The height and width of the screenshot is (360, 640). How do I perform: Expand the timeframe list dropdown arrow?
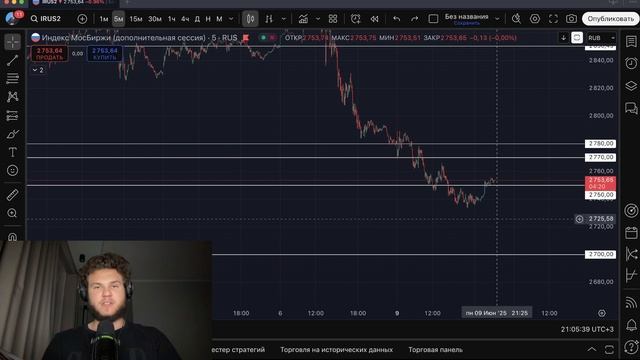click(231, 19)
